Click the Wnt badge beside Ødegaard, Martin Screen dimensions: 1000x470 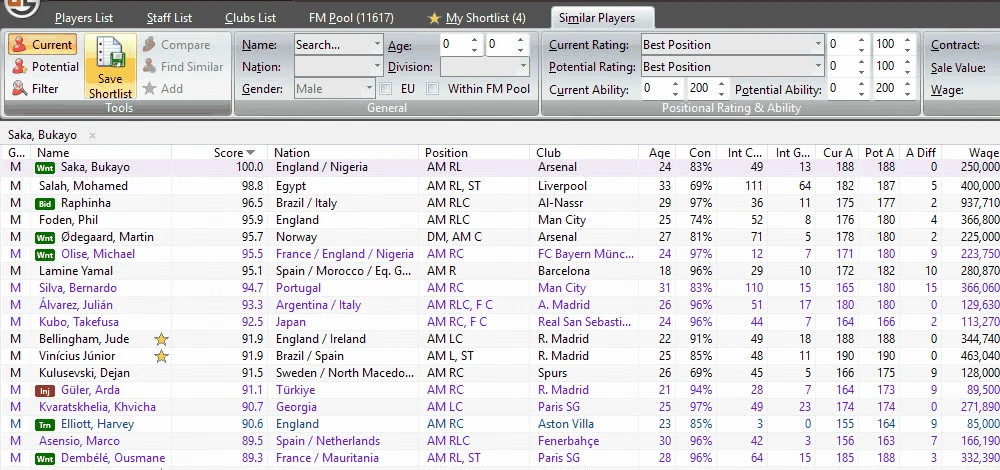coord(45,237)
